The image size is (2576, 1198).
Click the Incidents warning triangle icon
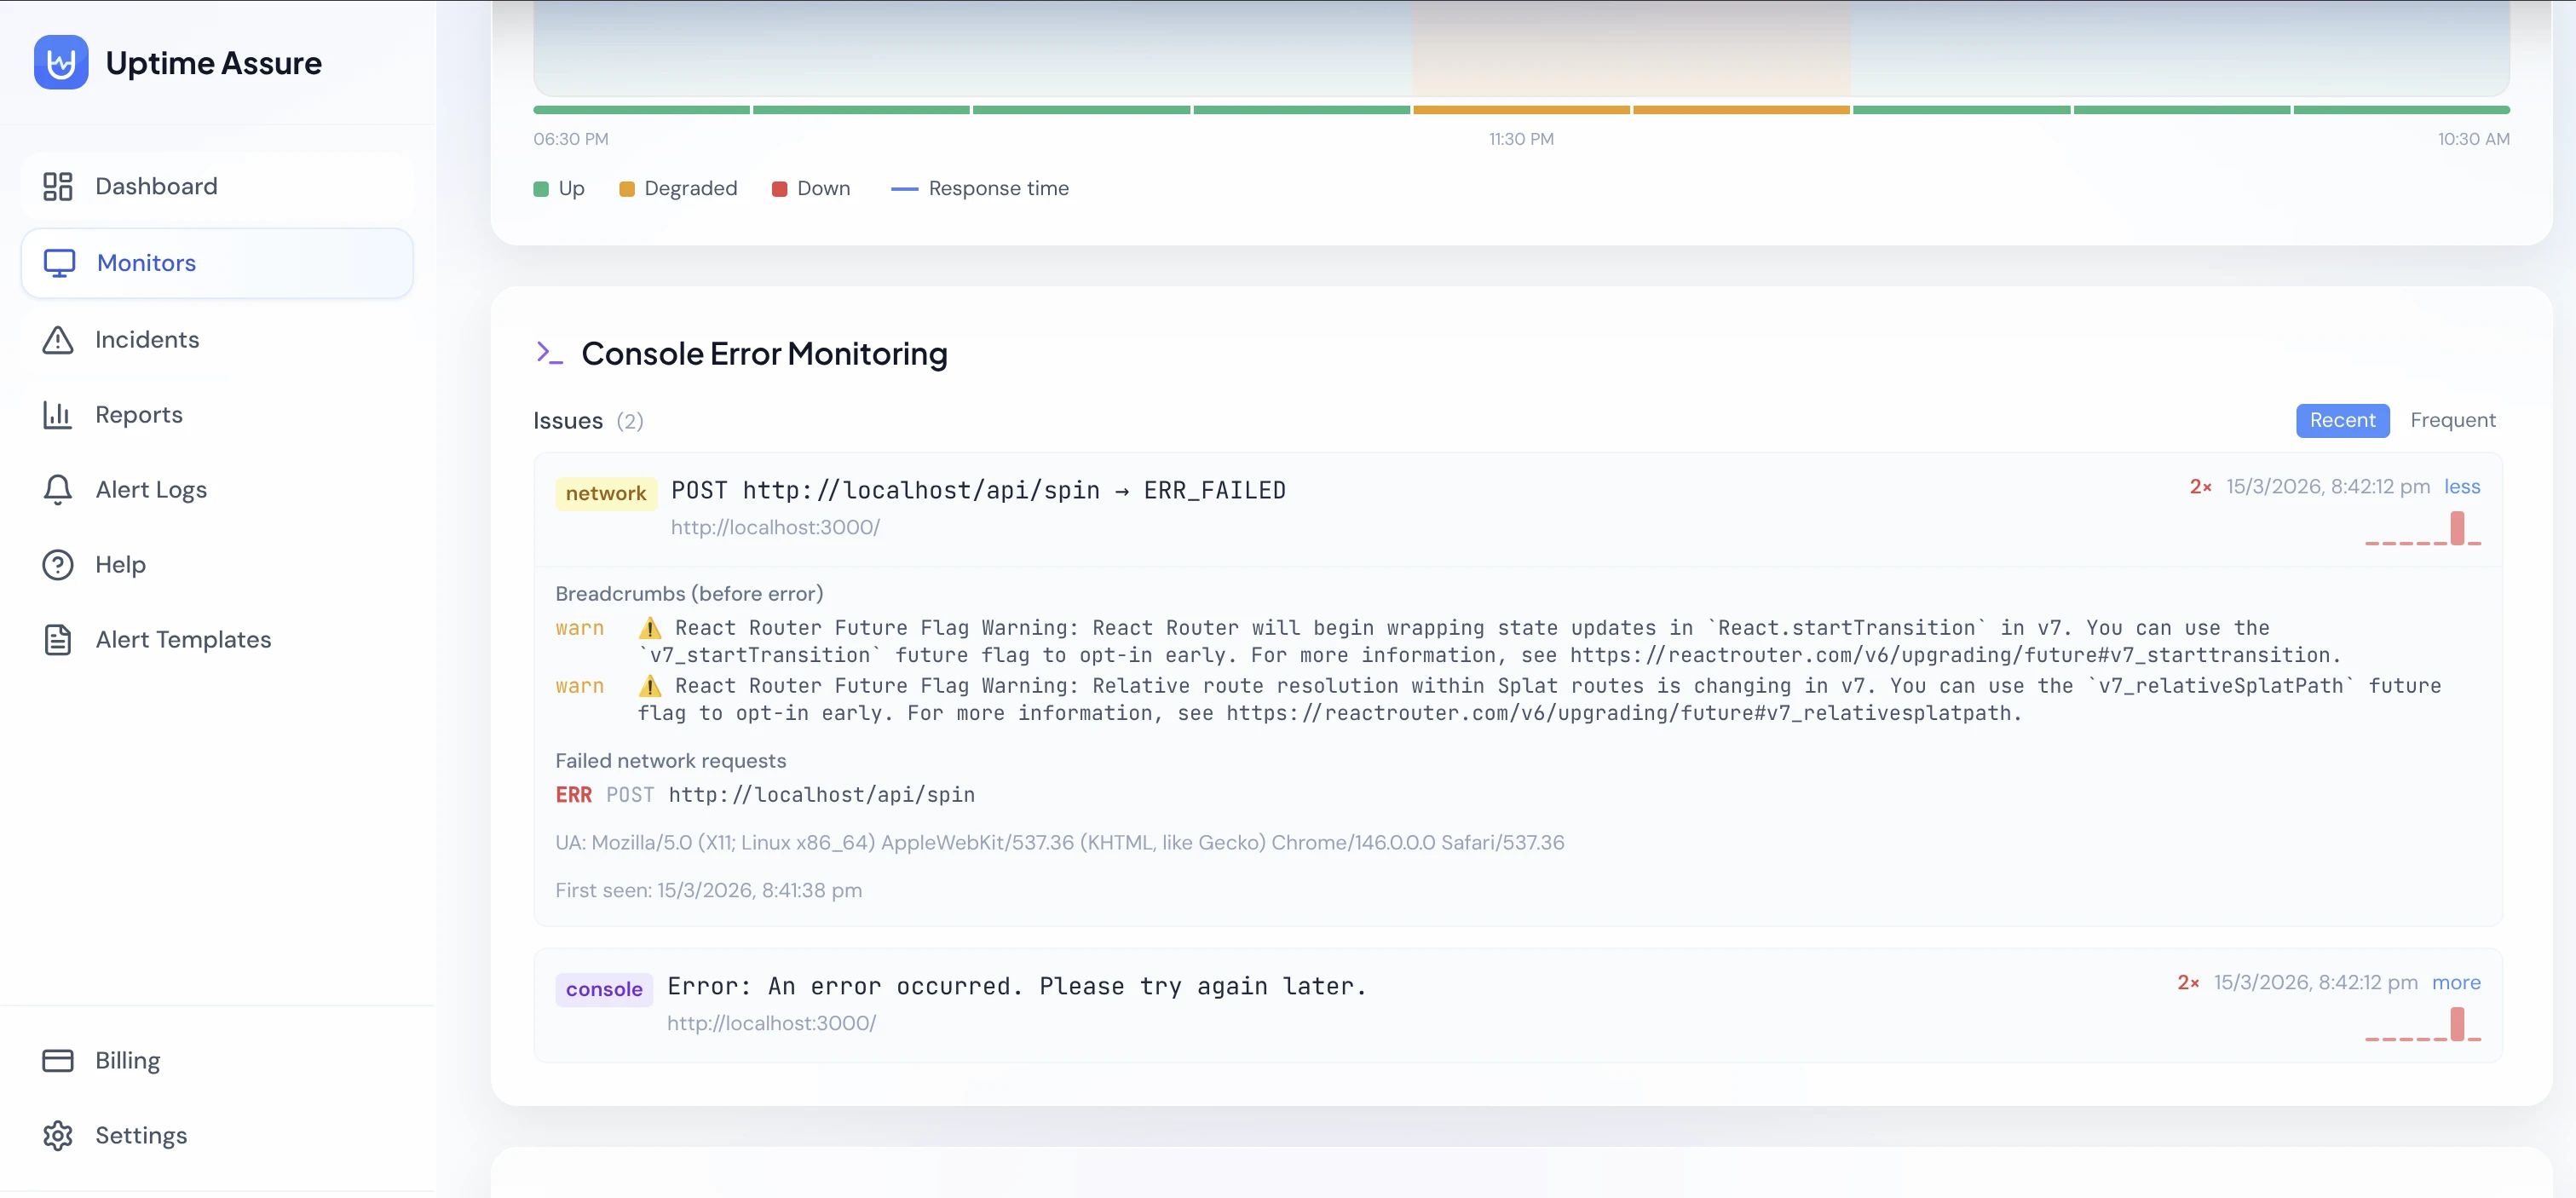click(x=57, y=340)
